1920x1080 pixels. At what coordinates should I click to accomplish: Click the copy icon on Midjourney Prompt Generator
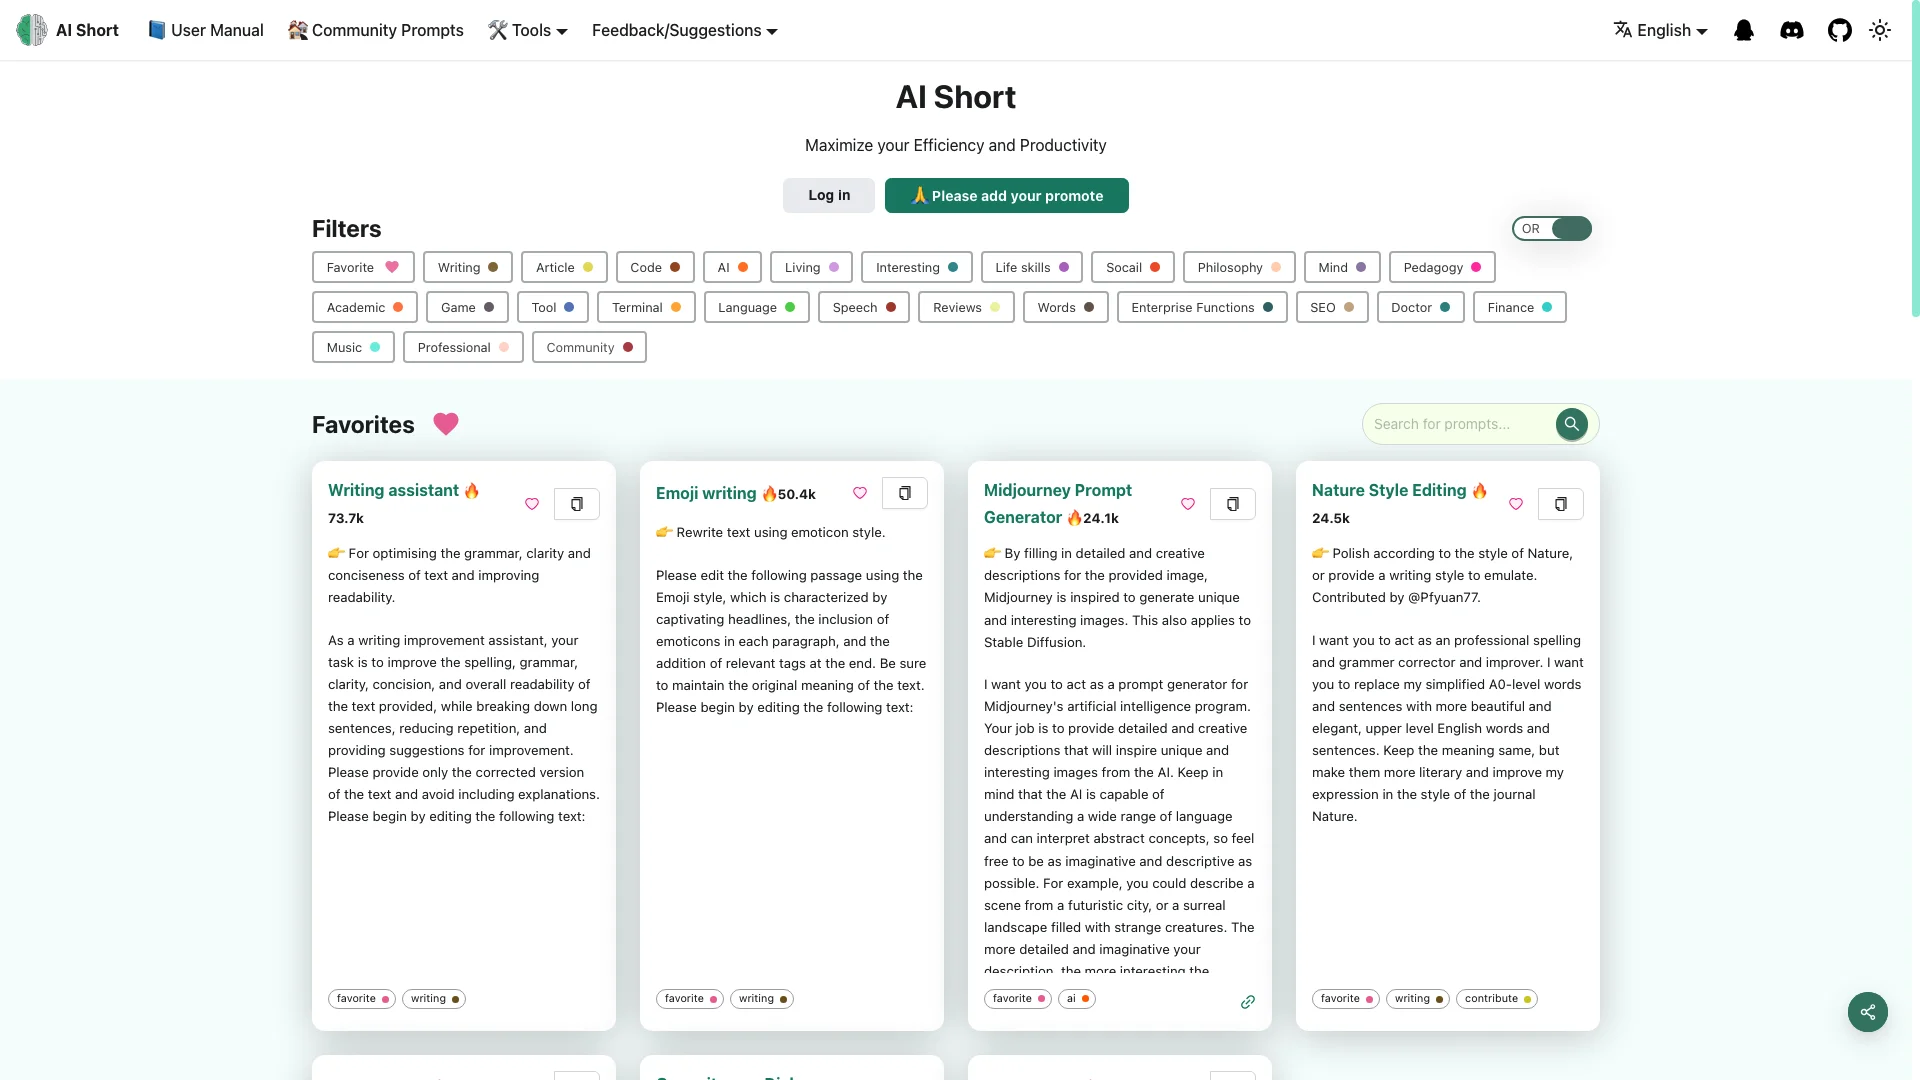click(1232, 502)
